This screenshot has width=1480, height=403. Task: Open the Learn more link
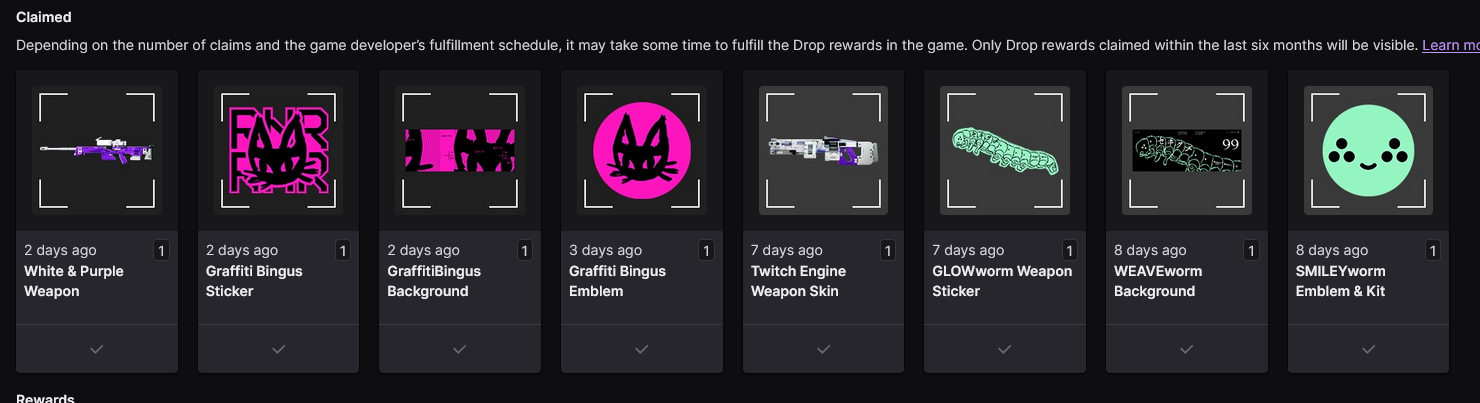click(1450, 45)
